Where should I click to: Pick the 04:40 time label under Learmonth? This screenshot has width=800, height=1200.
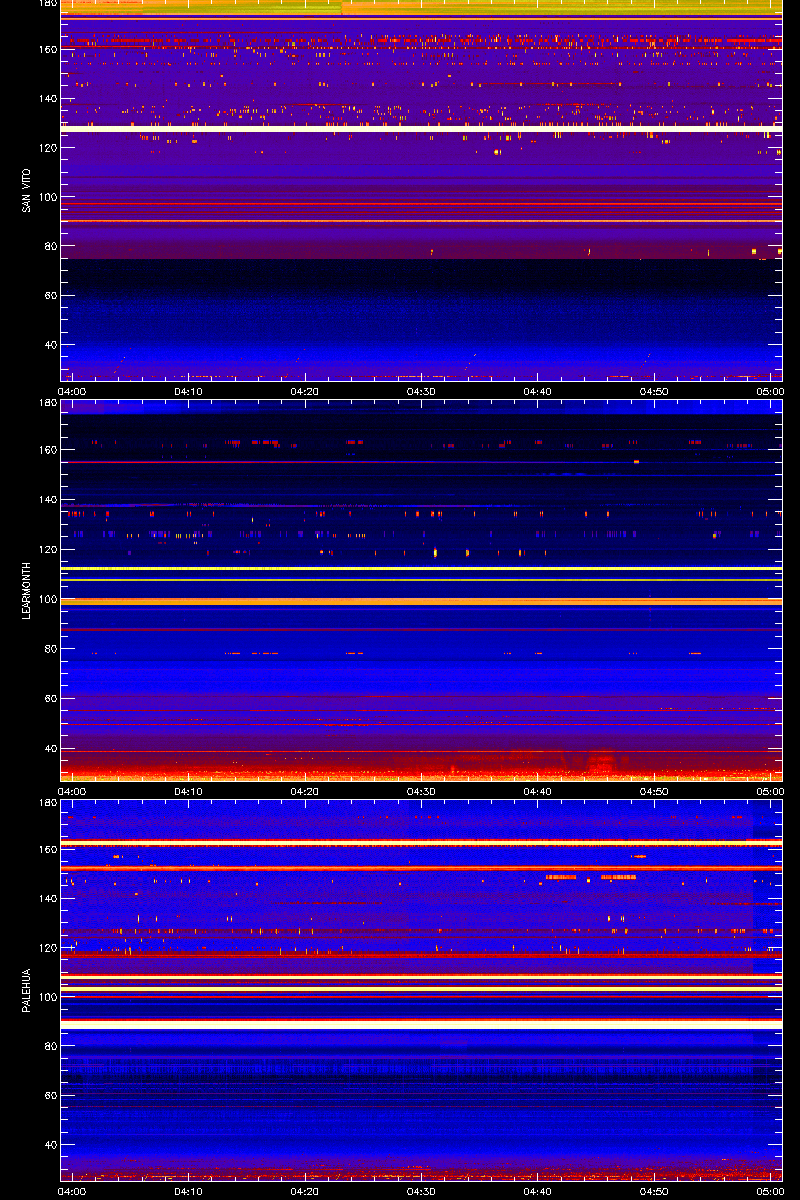point(538,791)
